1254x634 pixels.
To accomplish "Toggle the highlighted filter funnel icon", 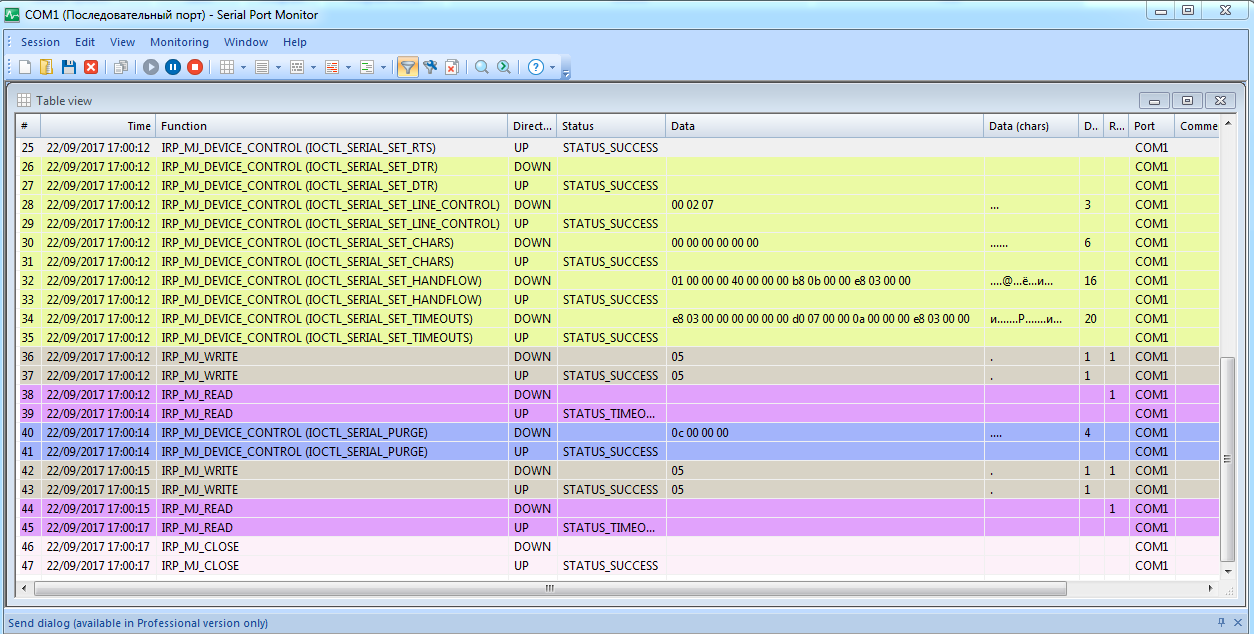I will coord(407,67).
